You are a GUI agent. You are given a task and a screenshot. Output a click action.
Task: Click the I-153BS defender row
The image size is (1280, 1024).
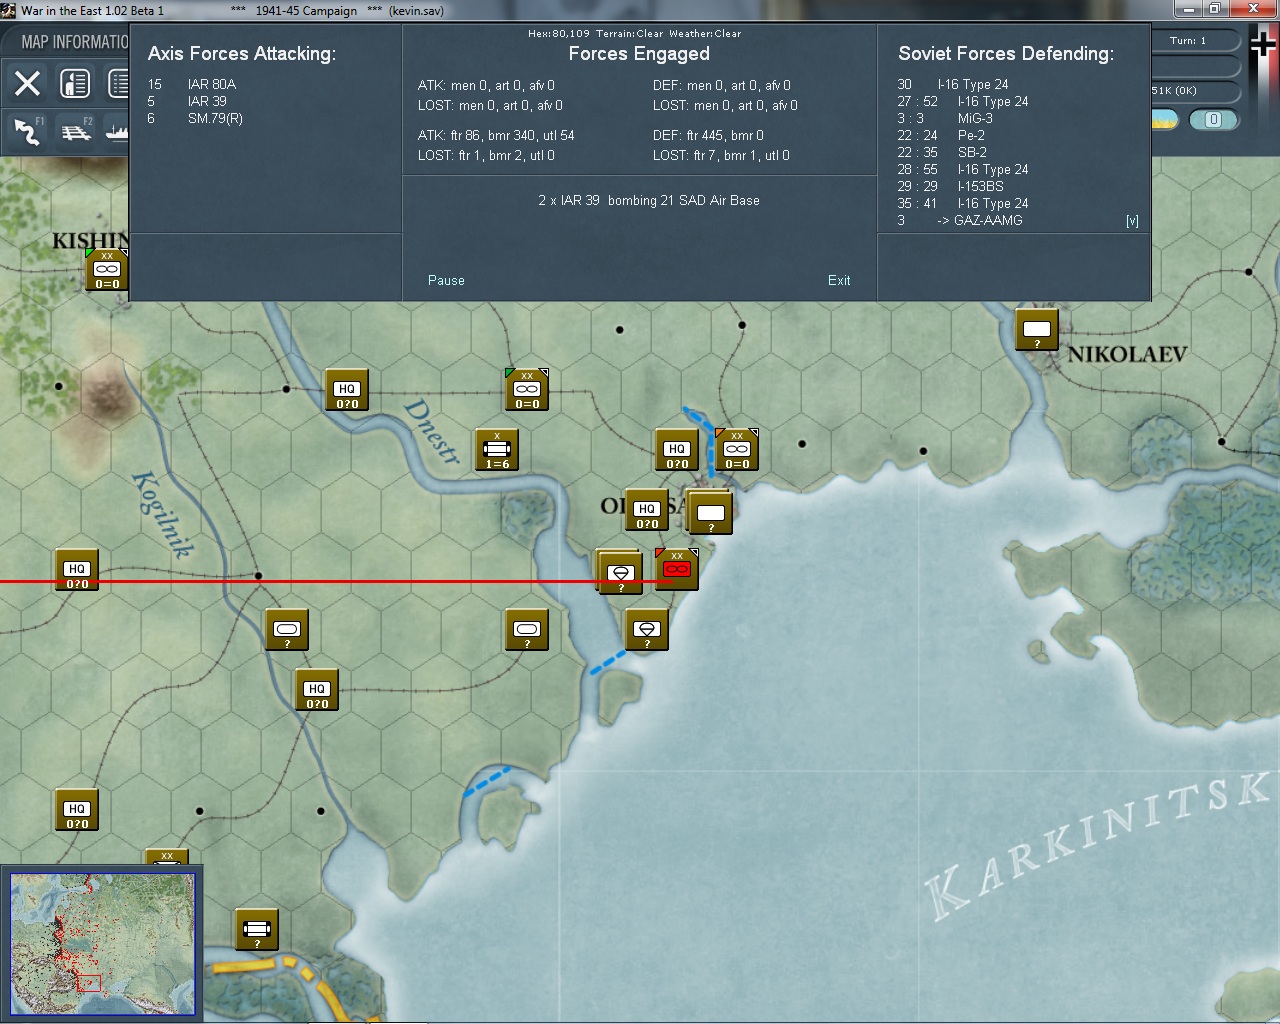pyautogui.click(x=950, y=186)
